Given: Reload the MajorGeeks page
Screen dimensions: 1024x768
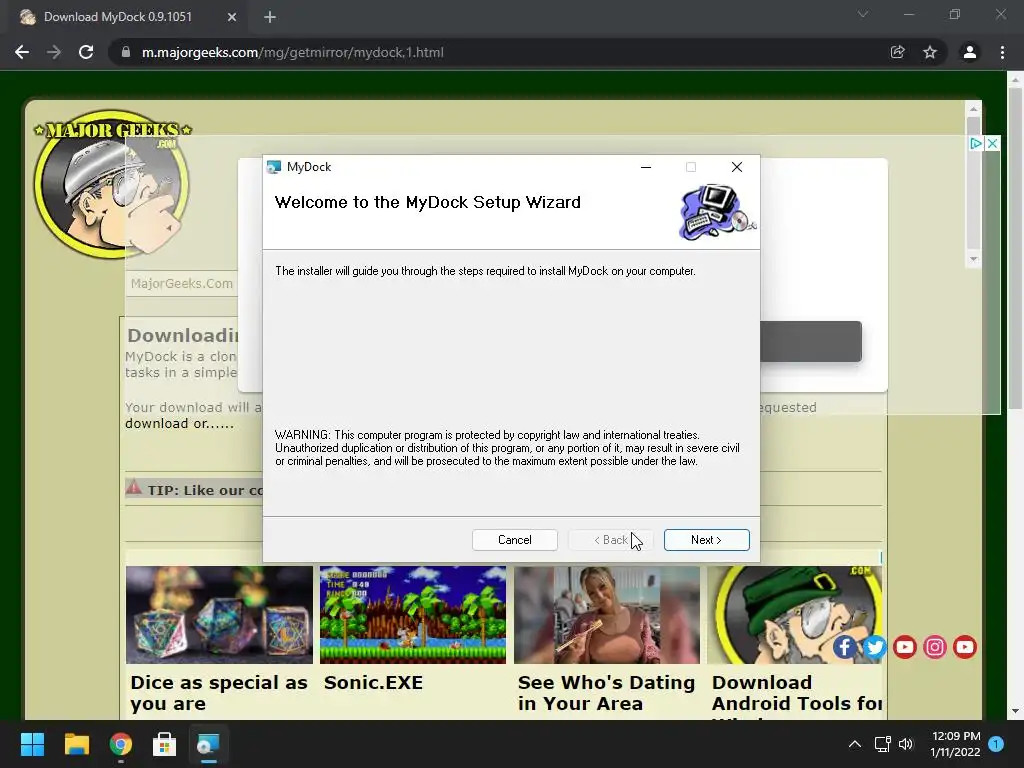Looking at the screenshot, I should point(86,52).
